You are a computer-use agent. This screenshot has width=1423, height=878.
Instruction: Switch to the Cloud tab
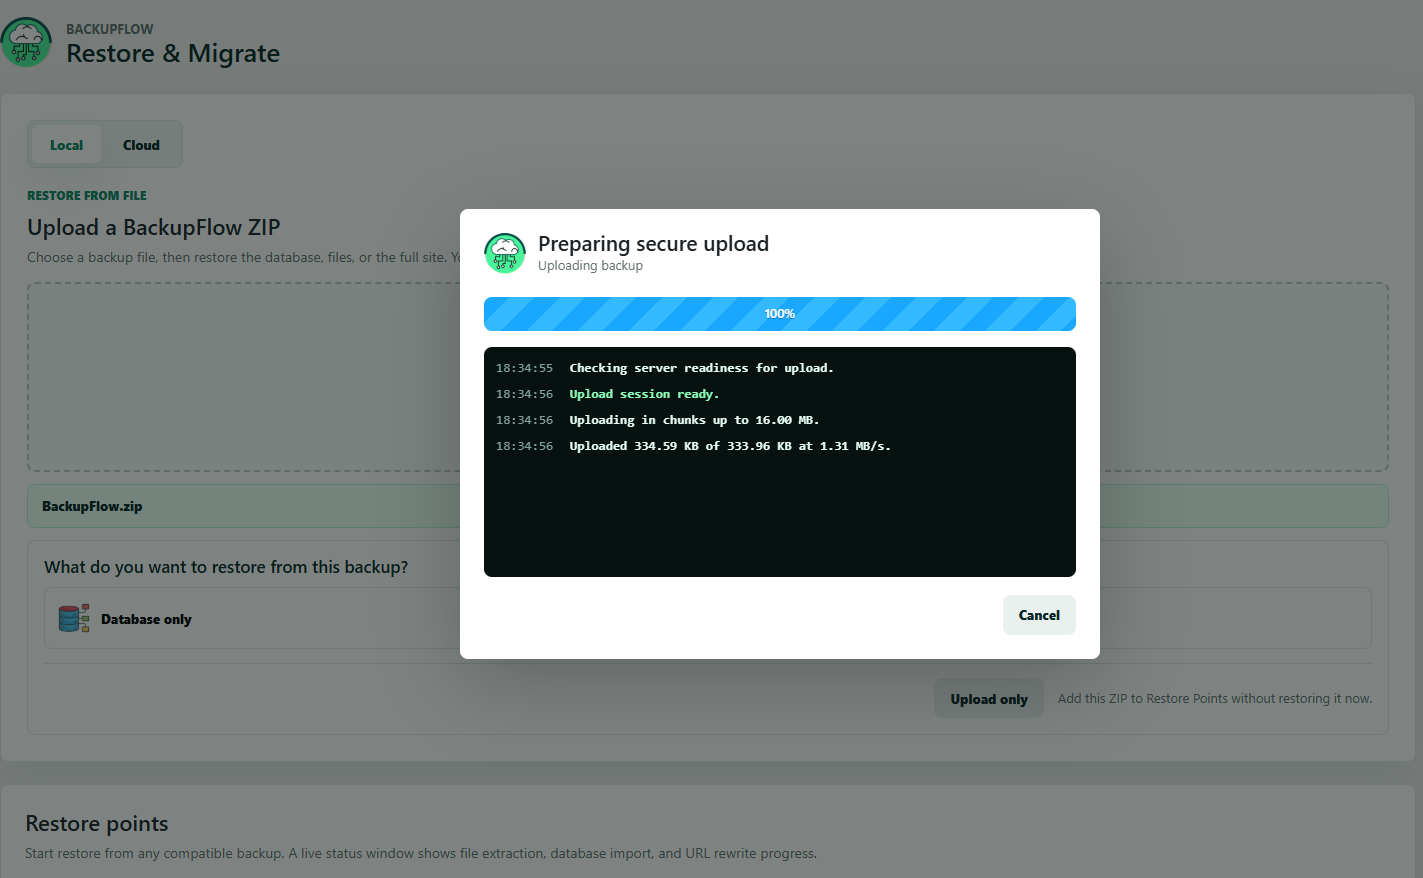point(141,145)
